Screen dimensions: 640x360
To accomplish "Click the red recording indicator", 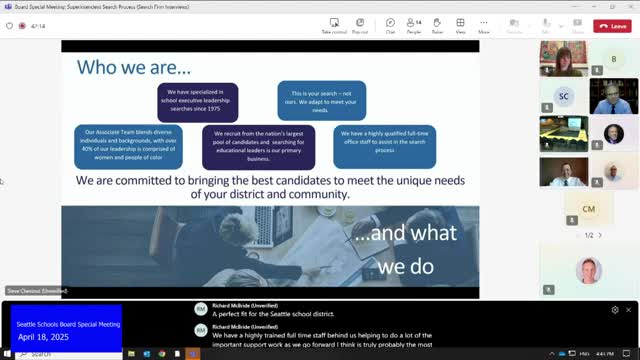I will (22, 26).
